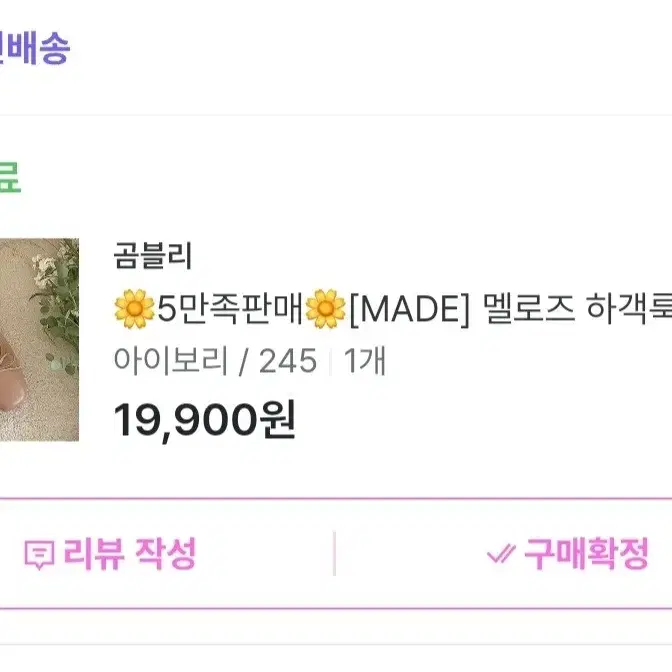672x672 pixels.
Task: Click the pink-outlined action bar
Action: pyautogui.click(x=336, y=553)
